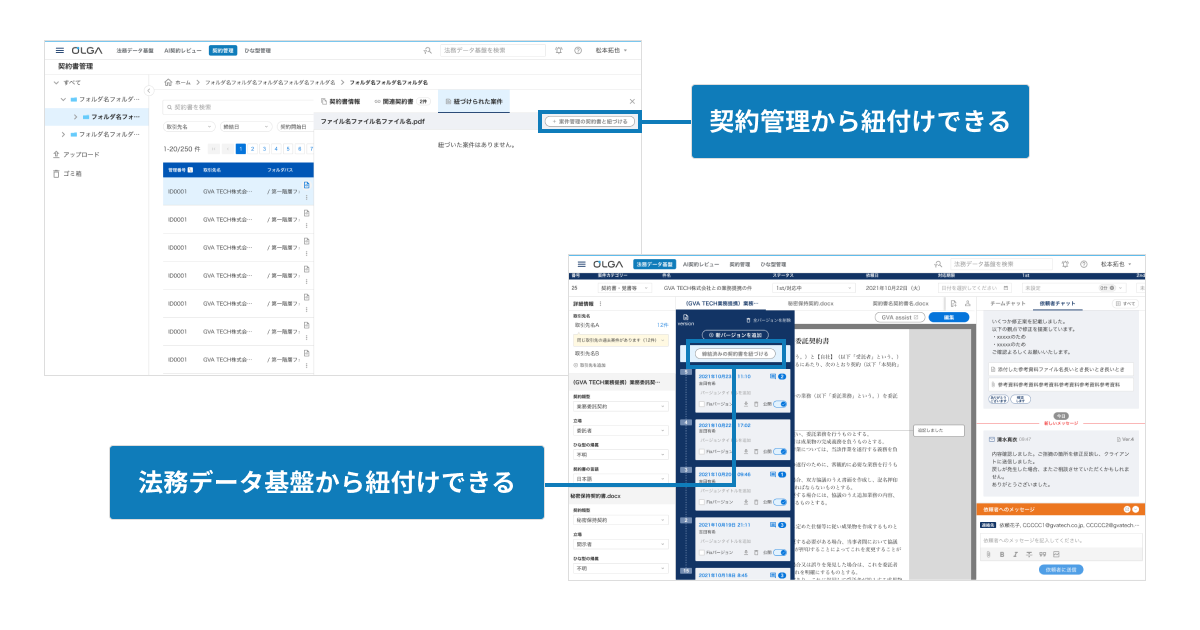The width and height of the screenshot is (1200, 630).
Task: Click the attachment paperclip icon in message editor
Action: 987,553
